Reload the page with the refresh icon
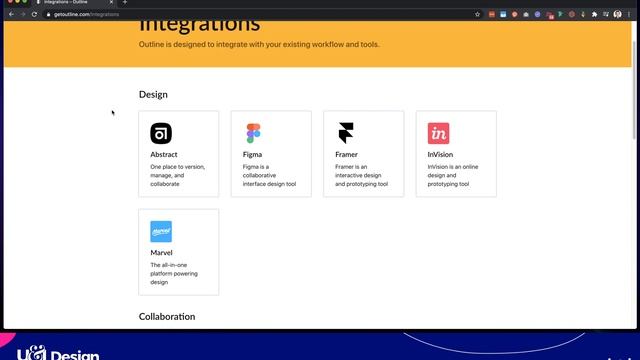 pos(34,14)
